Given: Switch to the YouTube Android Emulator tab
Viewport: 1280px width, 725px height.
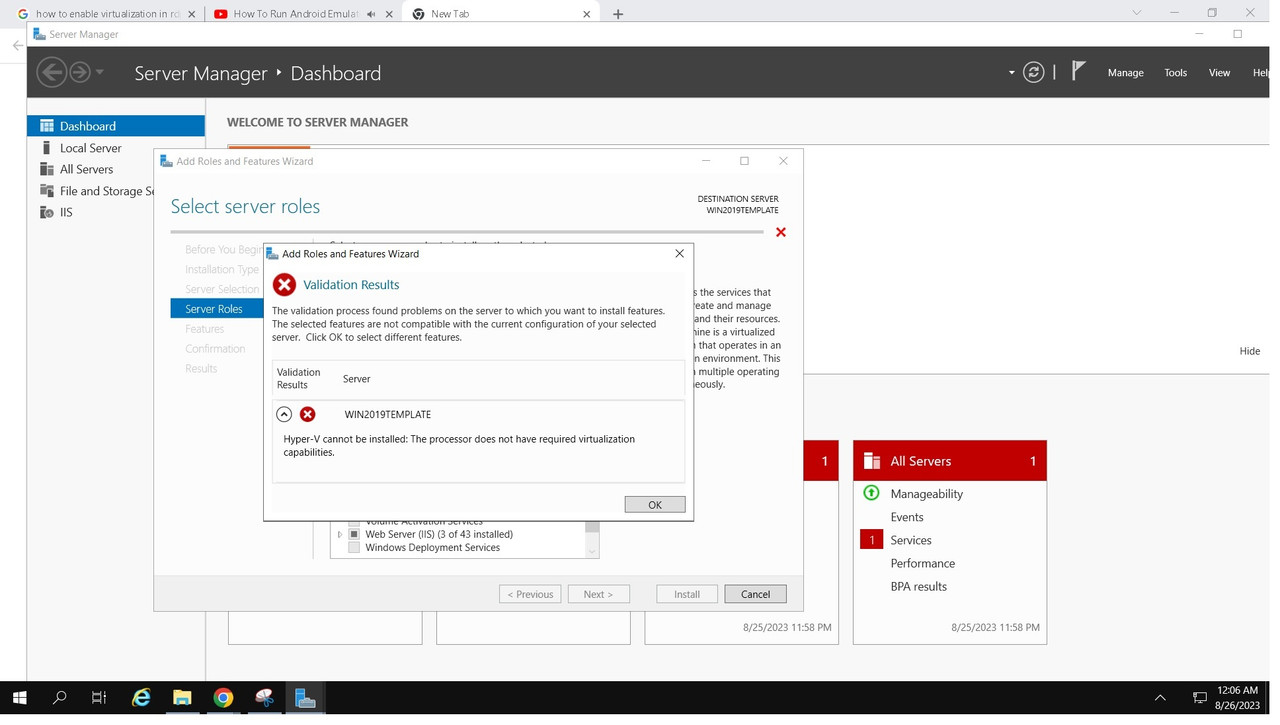Looking at the screenshot, I should (x=302, y=14).
